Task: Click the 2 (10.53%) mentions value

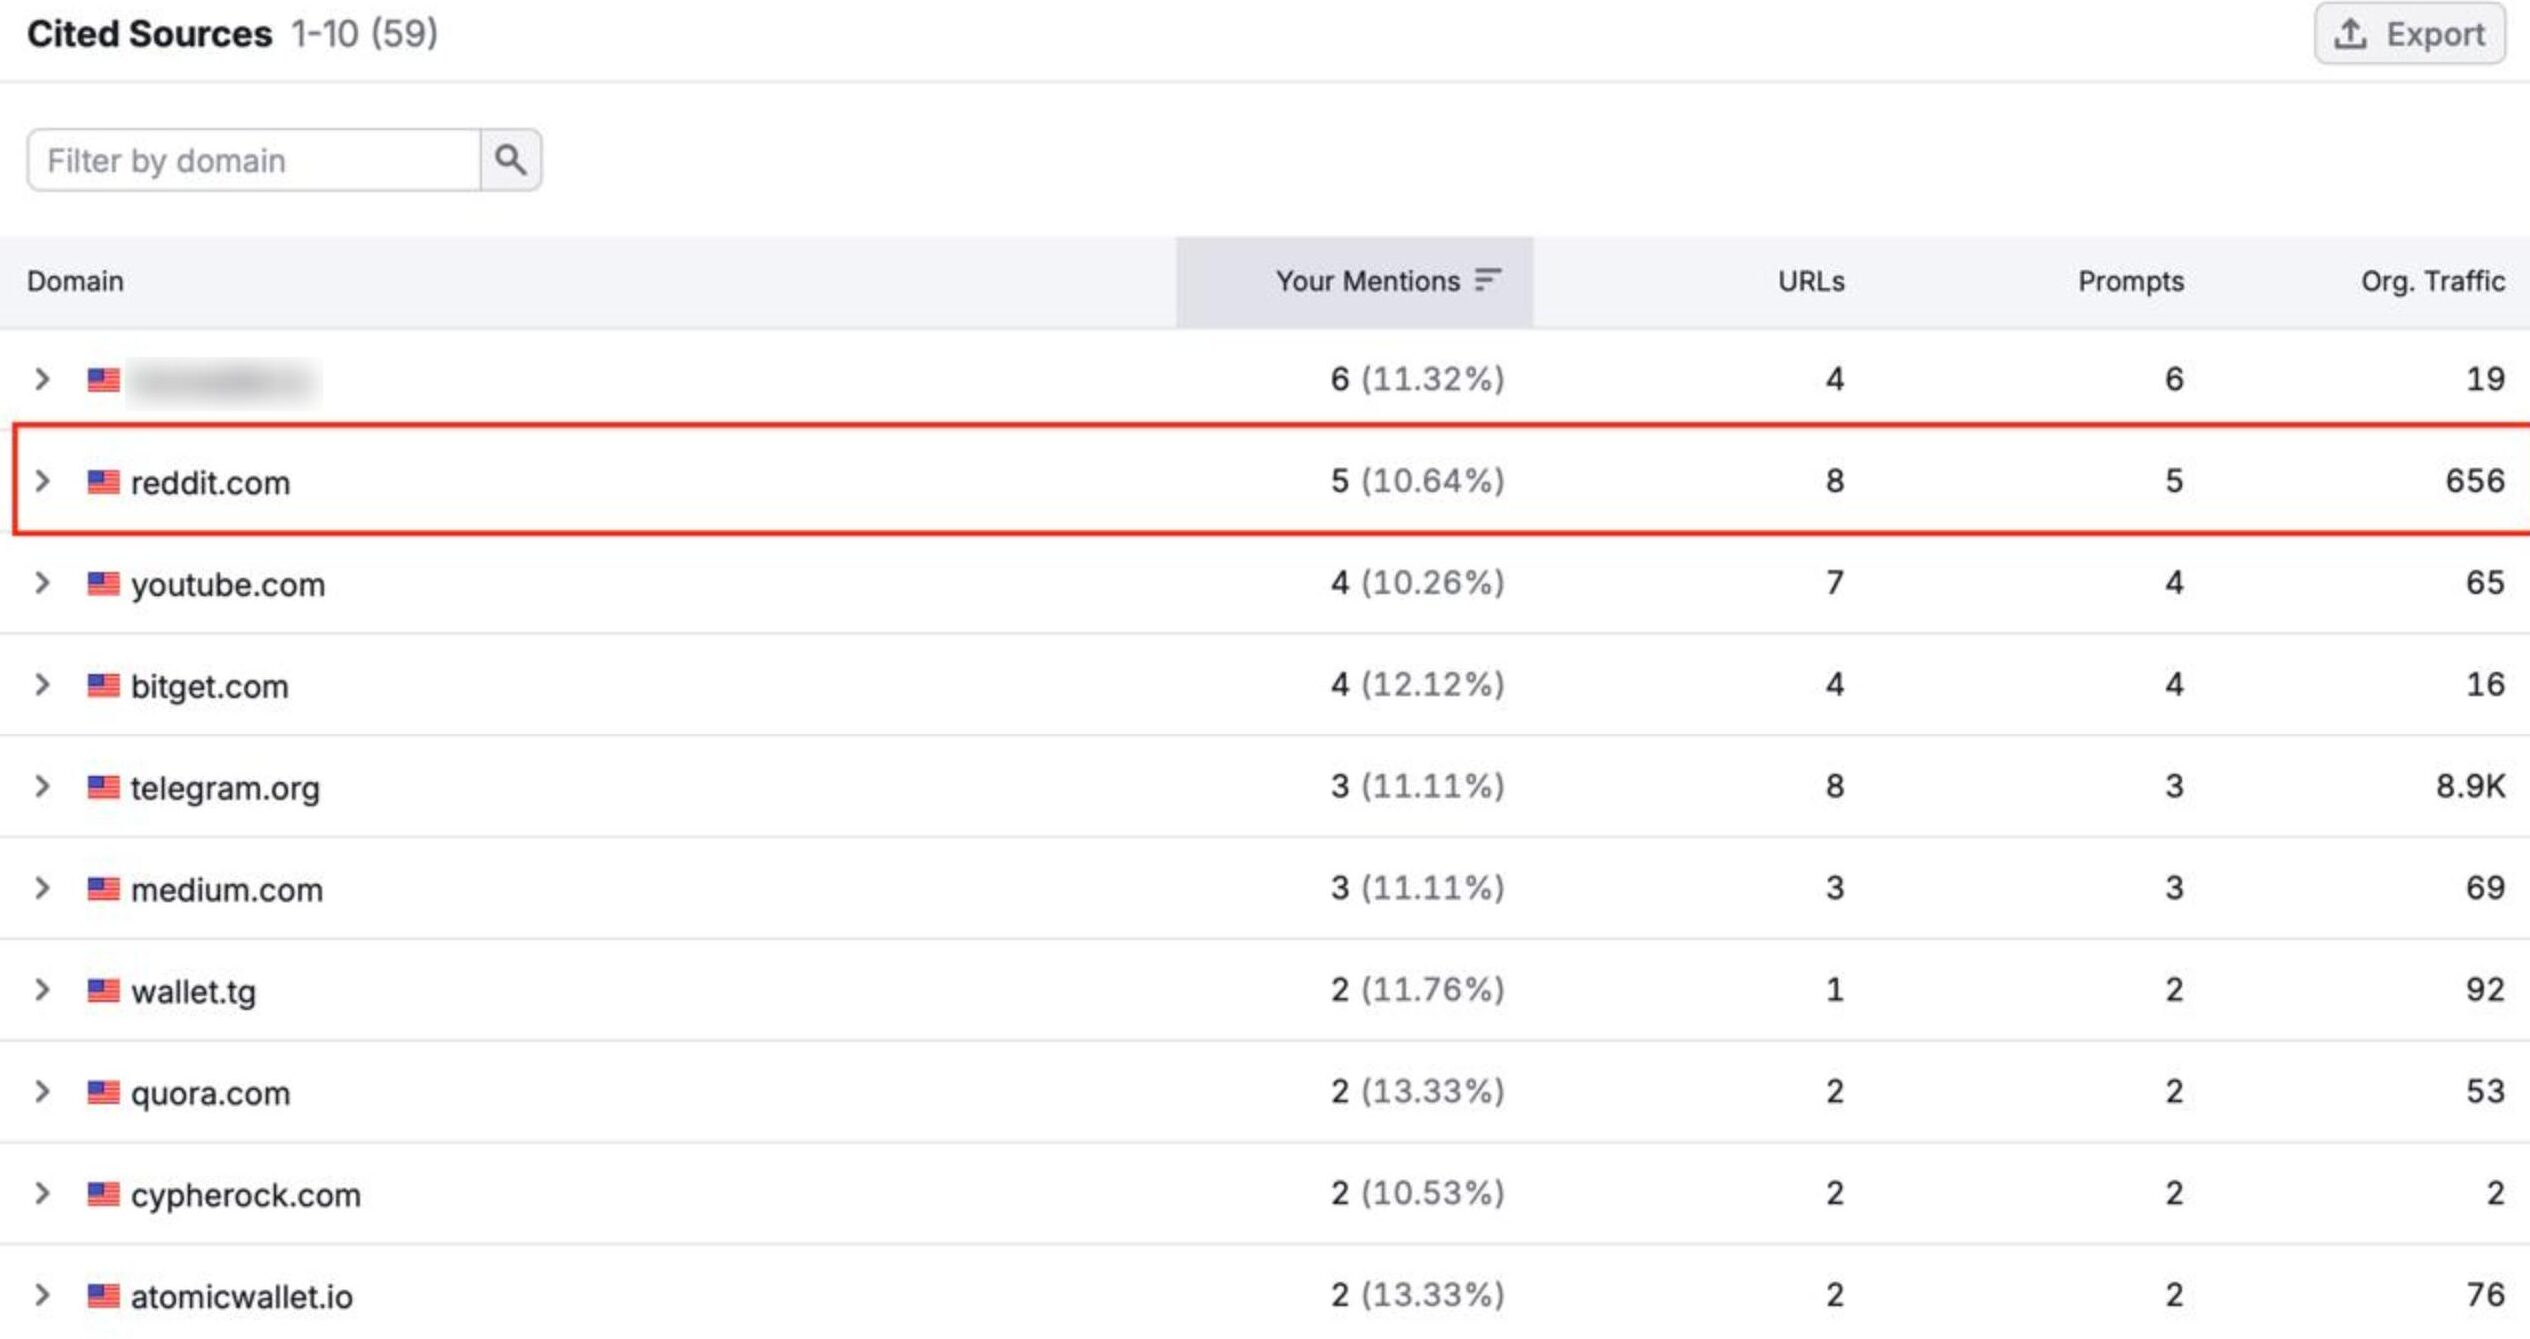Action: pos(1417,1194)
